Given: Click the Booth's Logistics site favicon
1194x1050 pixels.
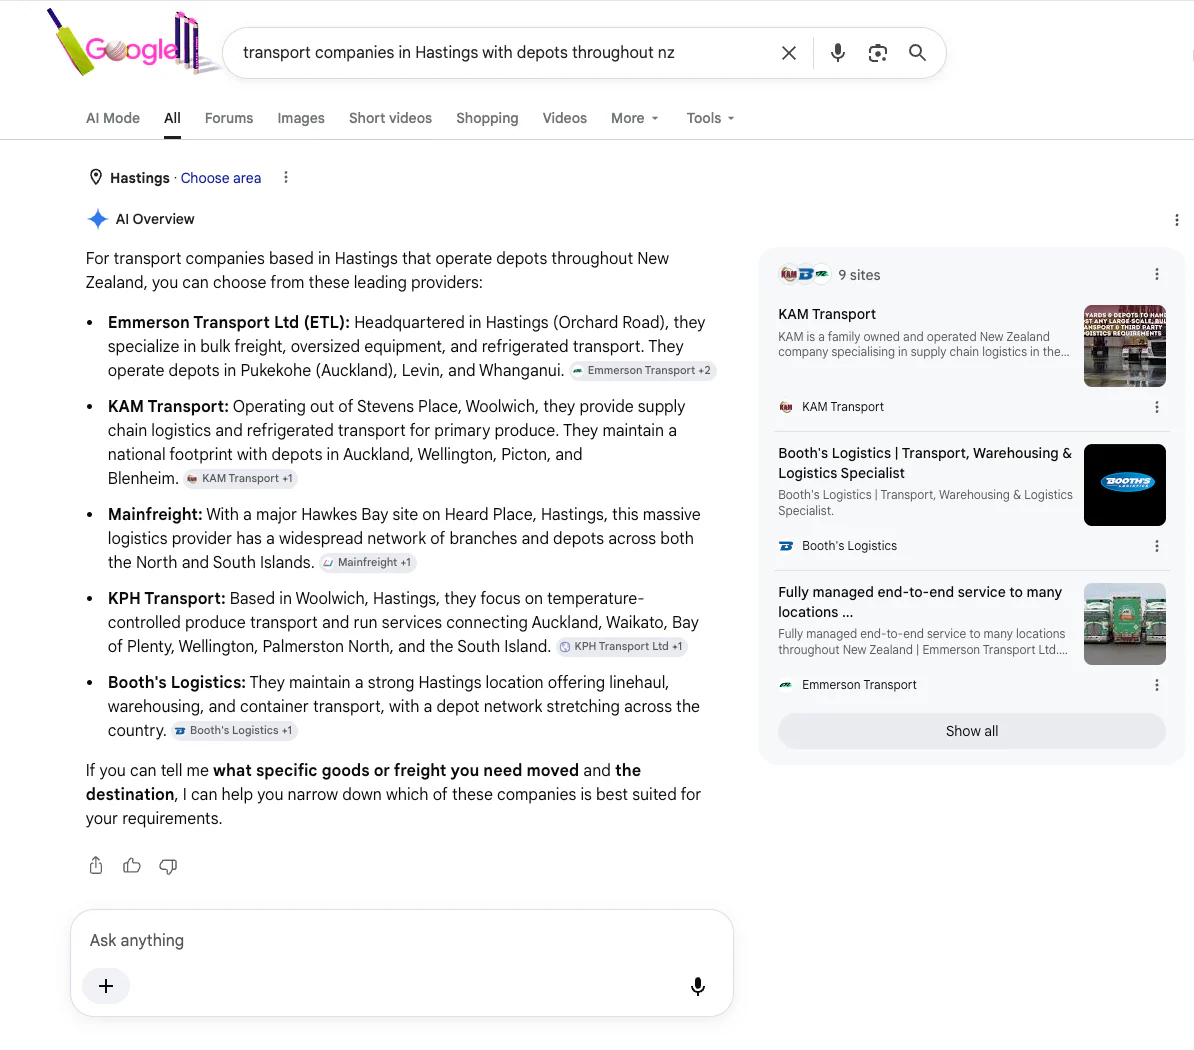Looking at the screenshot, I should pos(786,546).
